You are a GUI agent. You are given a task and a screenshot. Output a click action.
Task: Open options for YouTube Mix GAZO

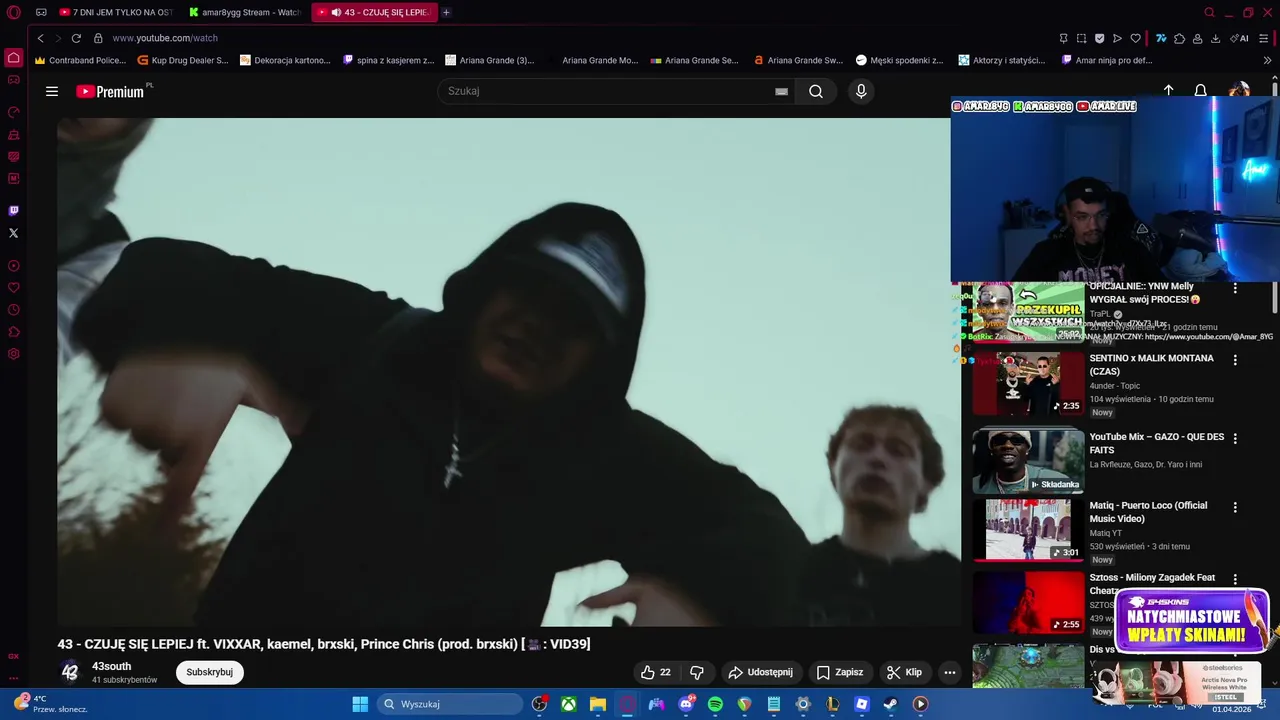coord(1235,438)
